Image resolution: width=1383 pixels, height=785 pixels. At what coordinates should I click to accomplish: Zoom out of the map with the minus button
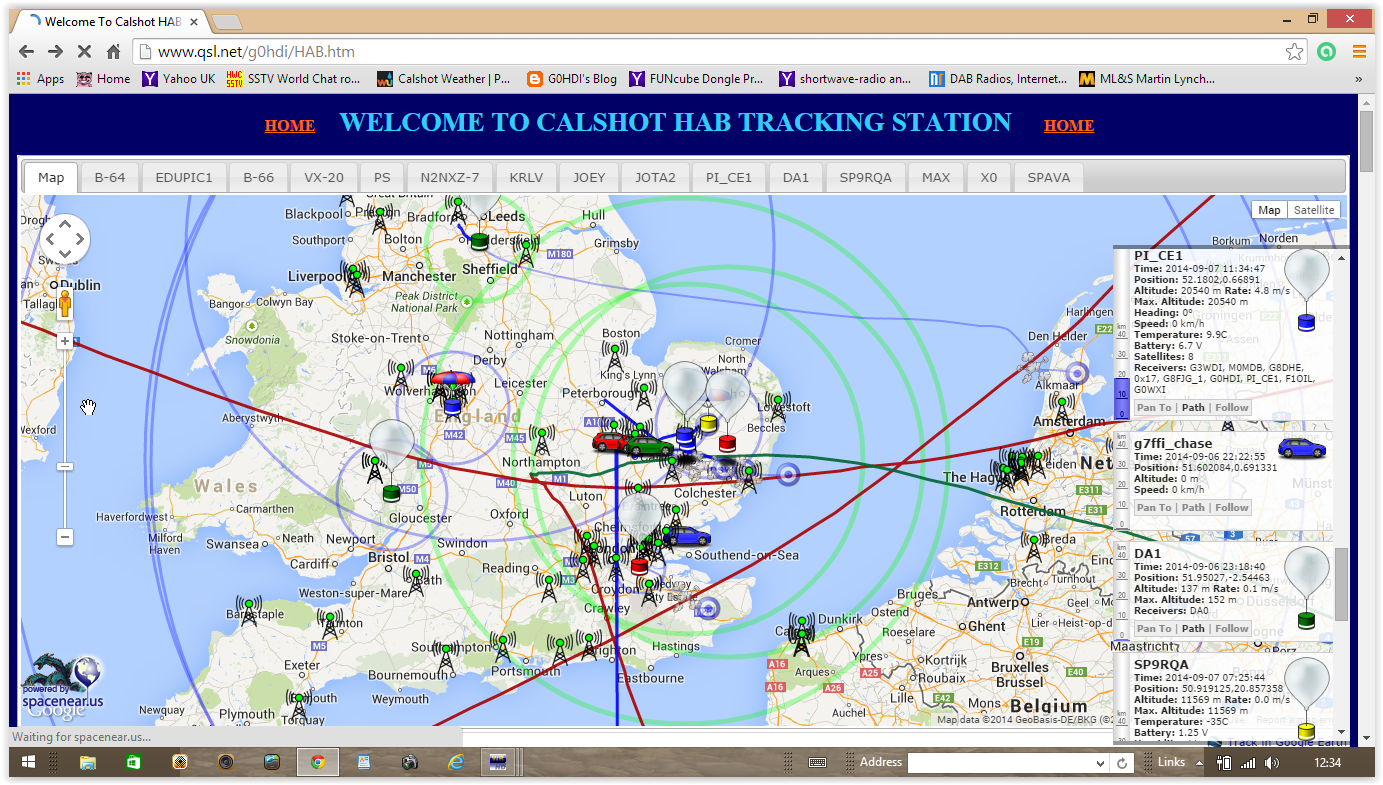tap(65, 537)
